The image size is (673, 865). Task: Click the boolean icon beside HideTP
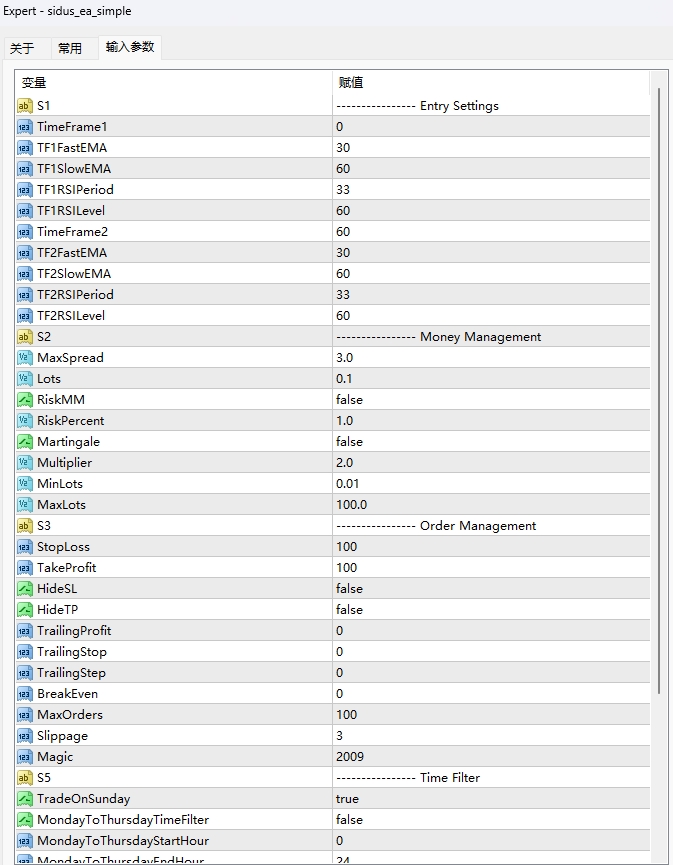tap(24, 610)
